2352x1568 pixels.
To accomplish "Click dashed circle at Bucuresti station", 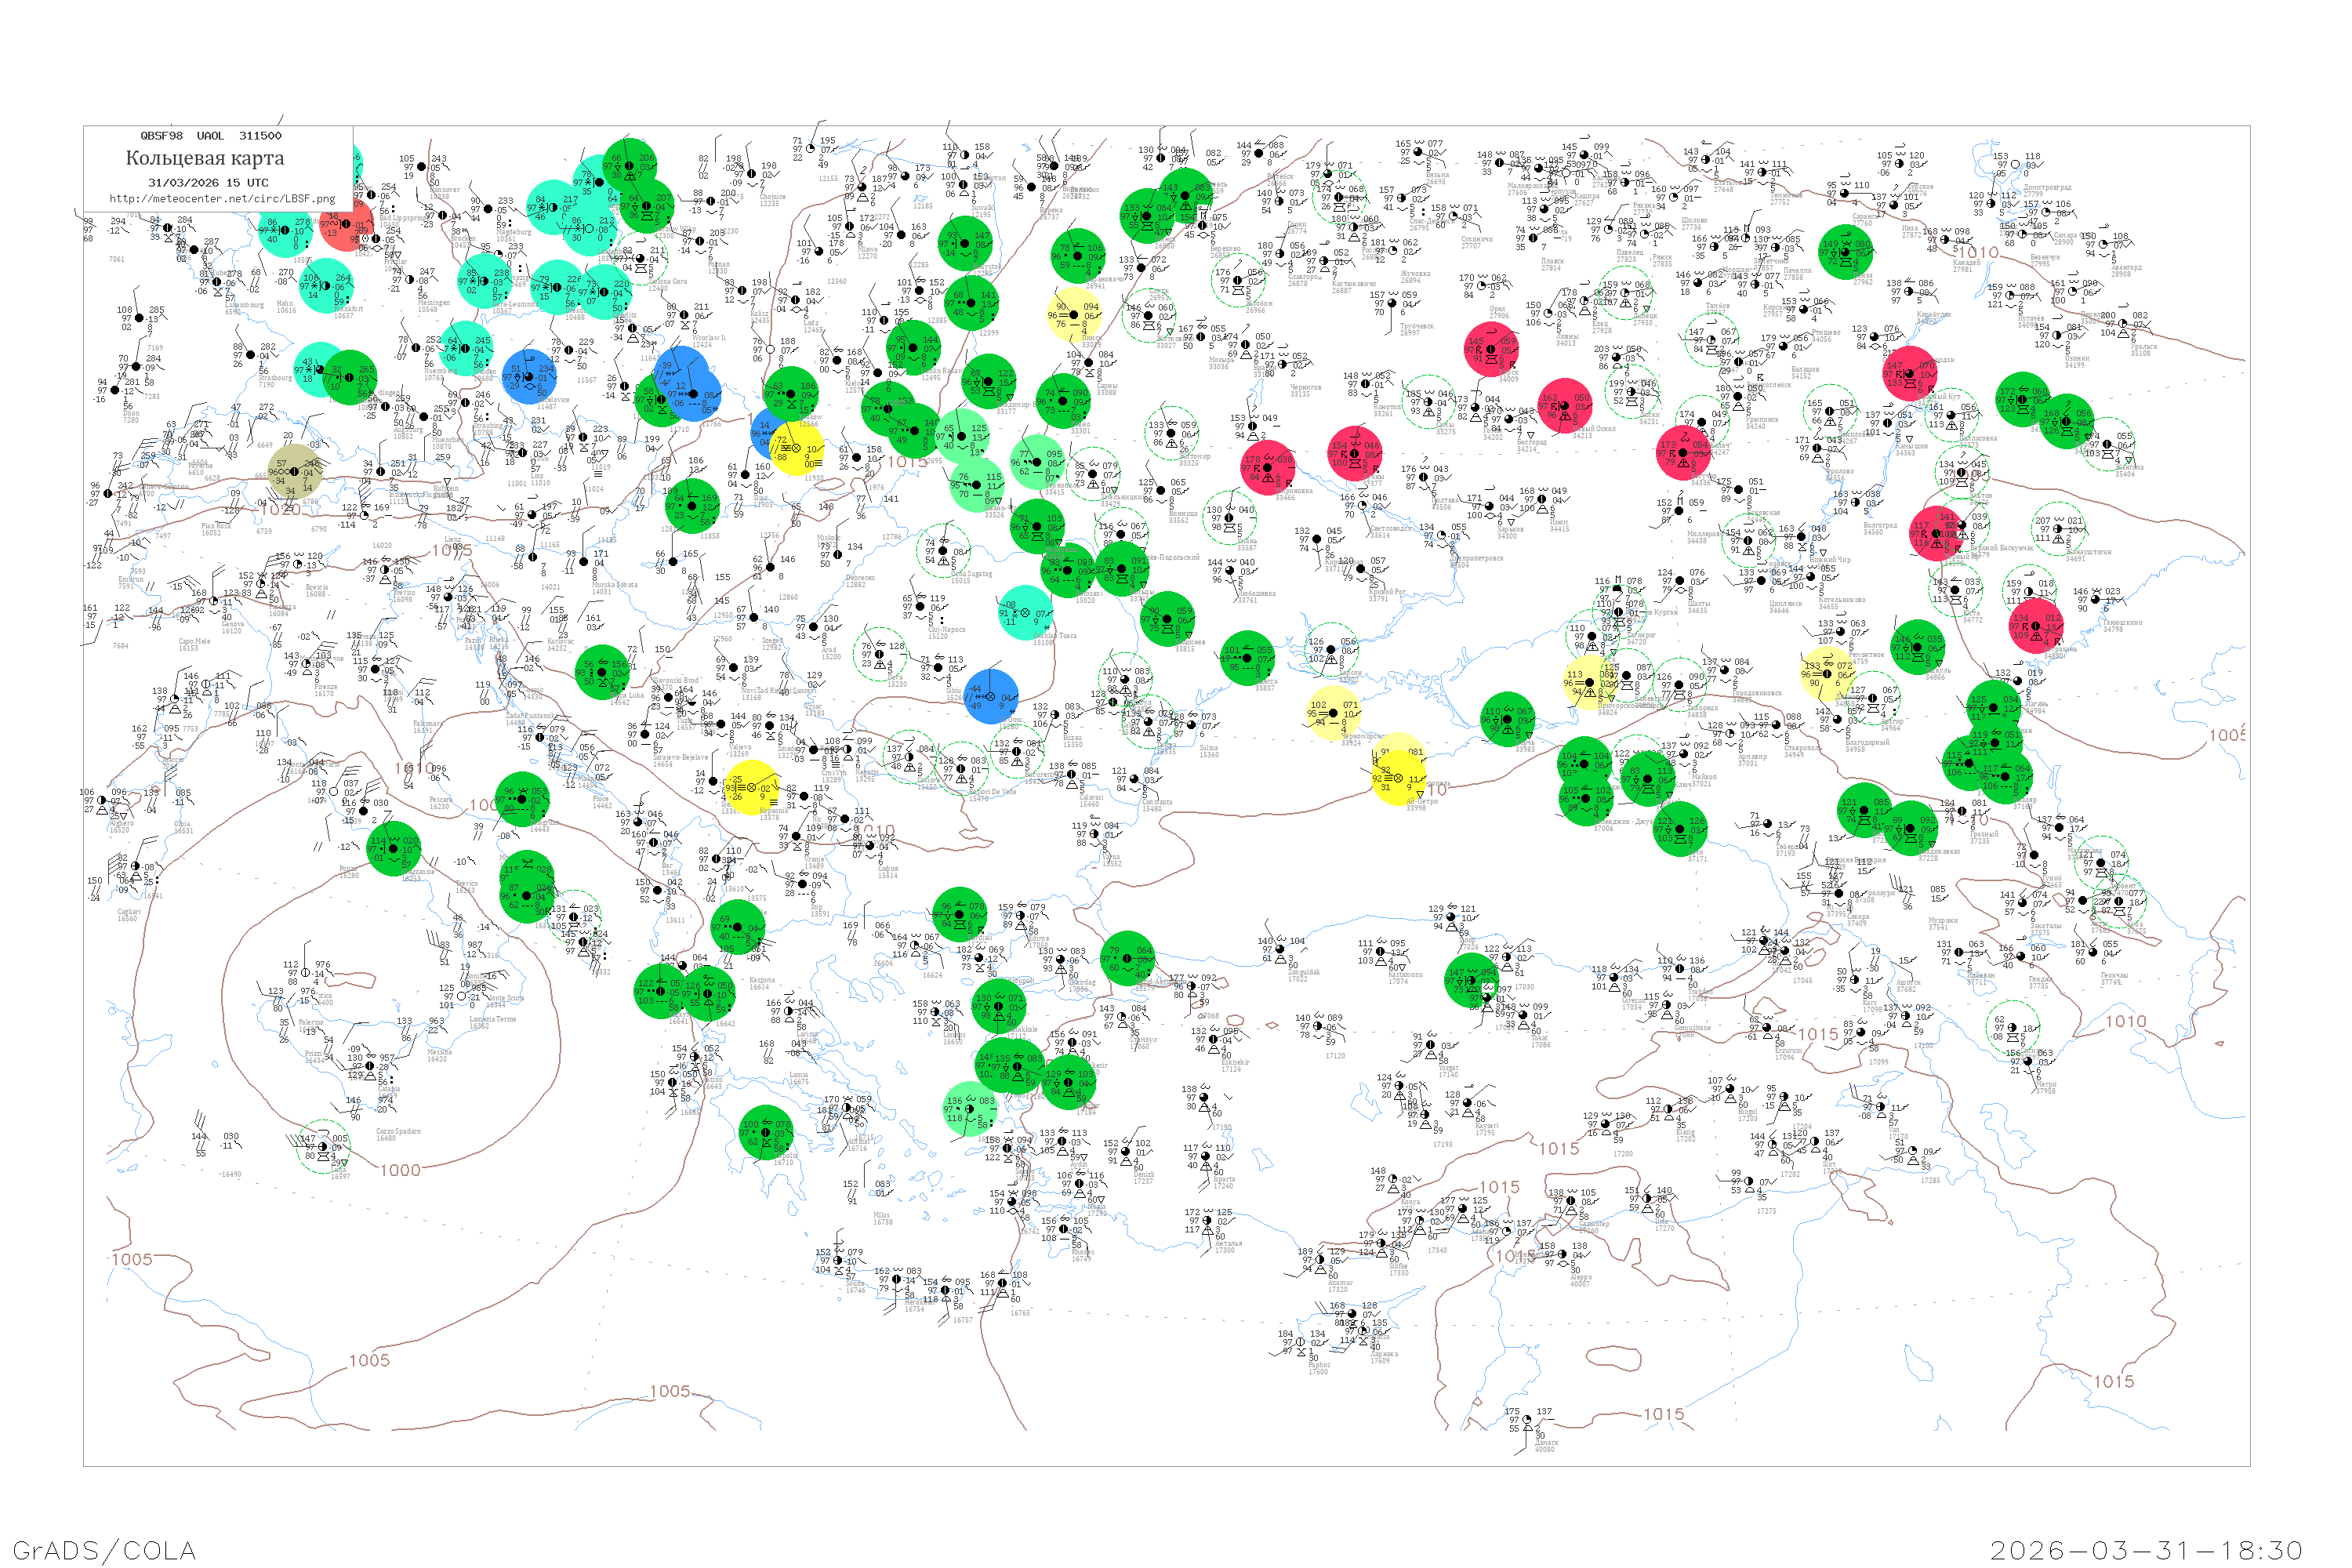I will (1017, 752).
